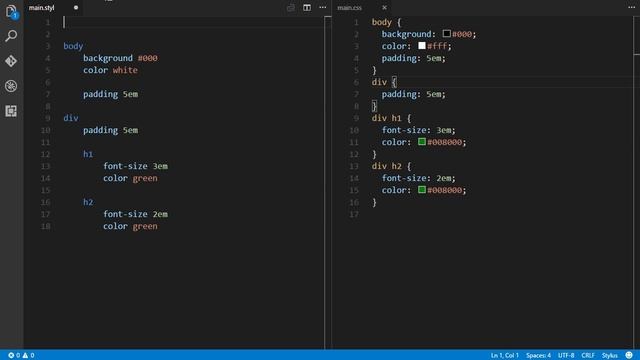Open the Source Control (git) view
Viewport: 640px width, 360px height.
coord(11,61)
